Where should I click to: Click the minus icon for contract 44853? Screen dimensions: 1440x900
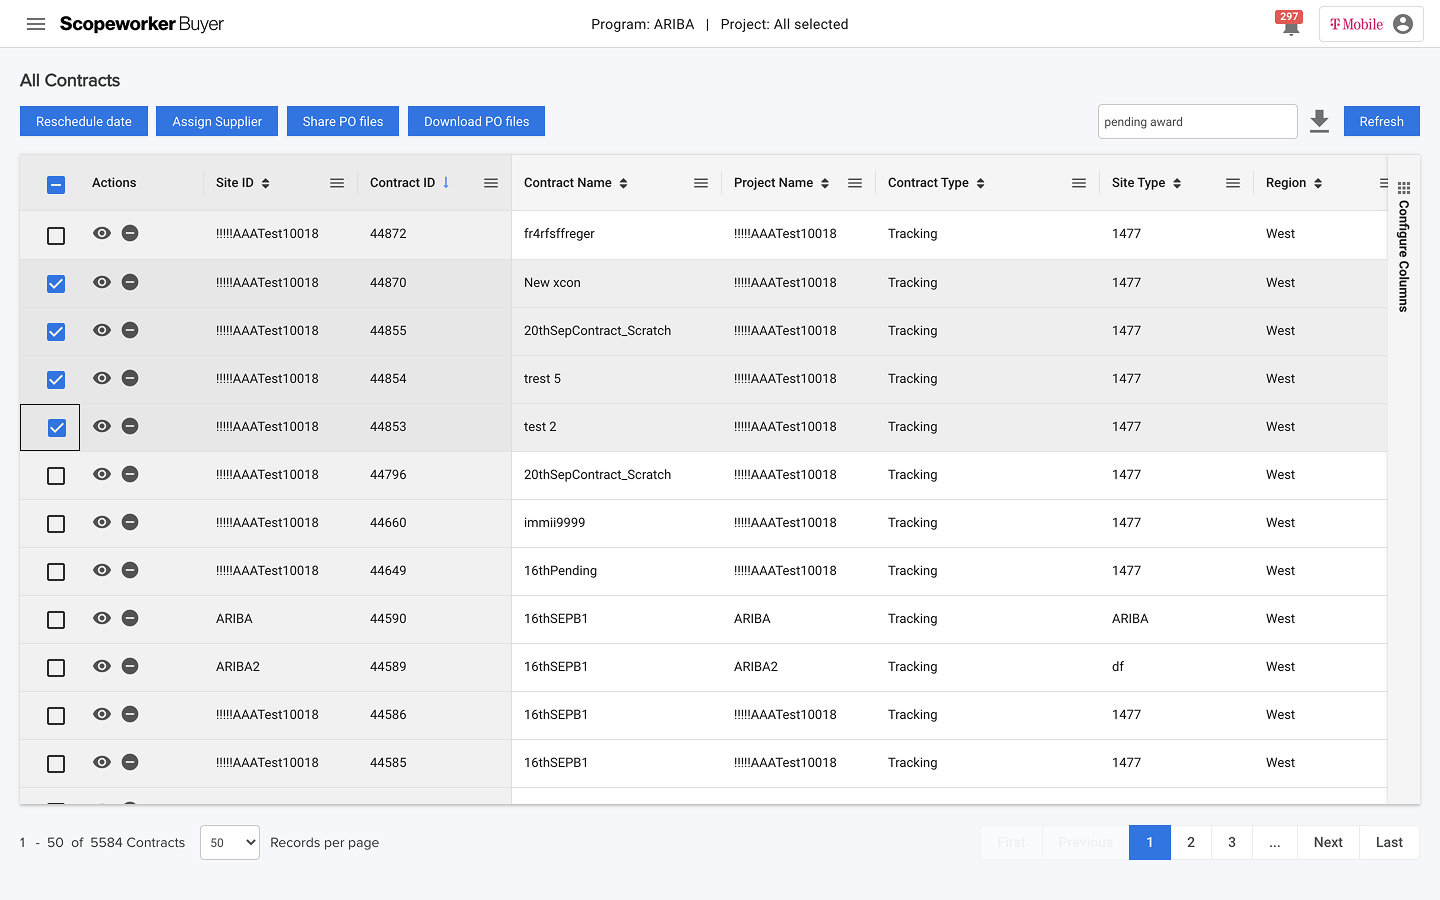click(x=130, y=426)
